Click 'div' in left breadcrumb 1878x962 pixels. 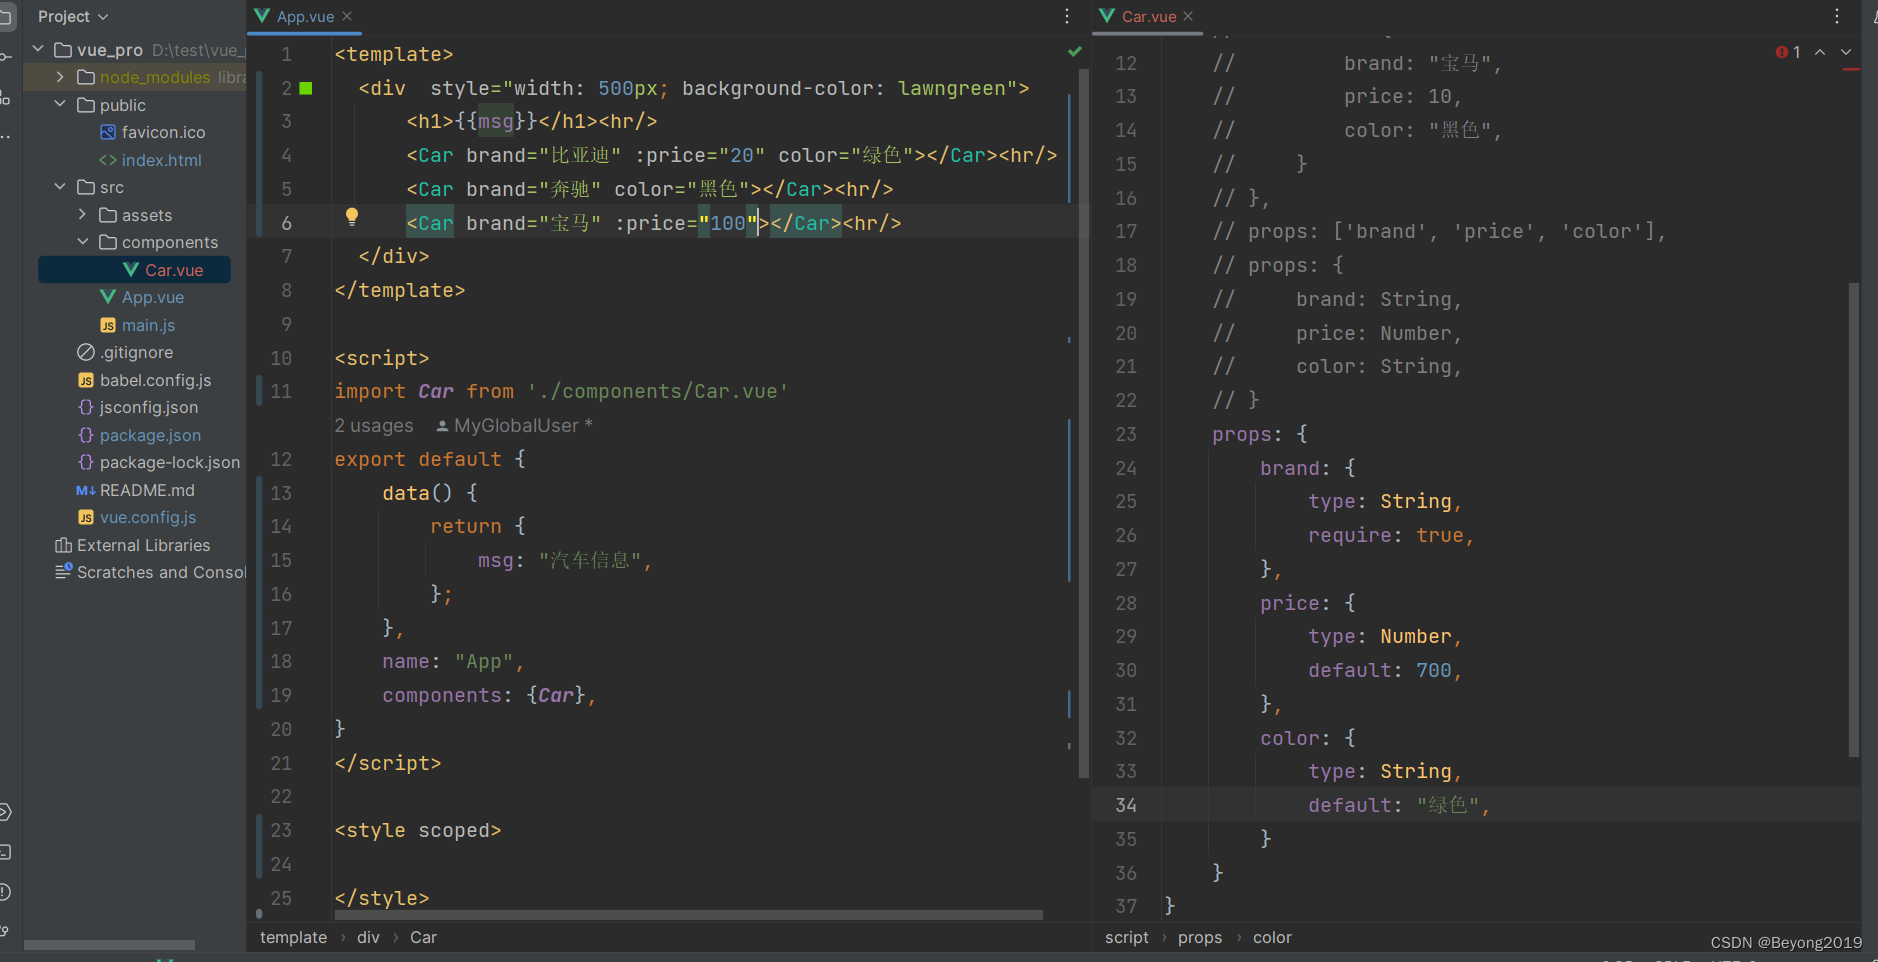coord(368,937)
